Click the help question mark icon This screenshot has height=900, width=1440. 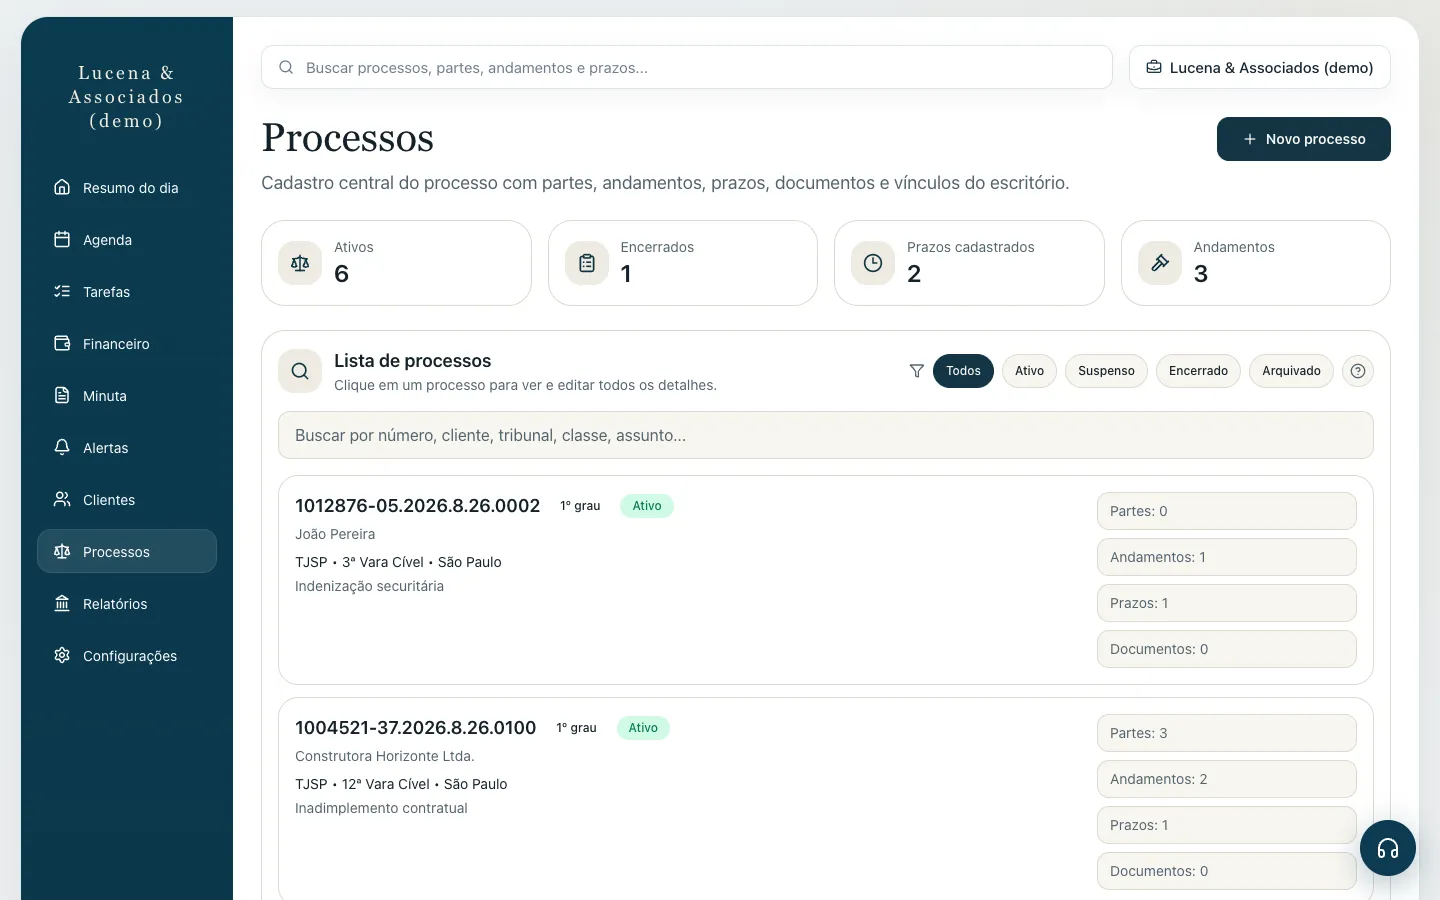pyautogui.click(x=1357, y=371)
